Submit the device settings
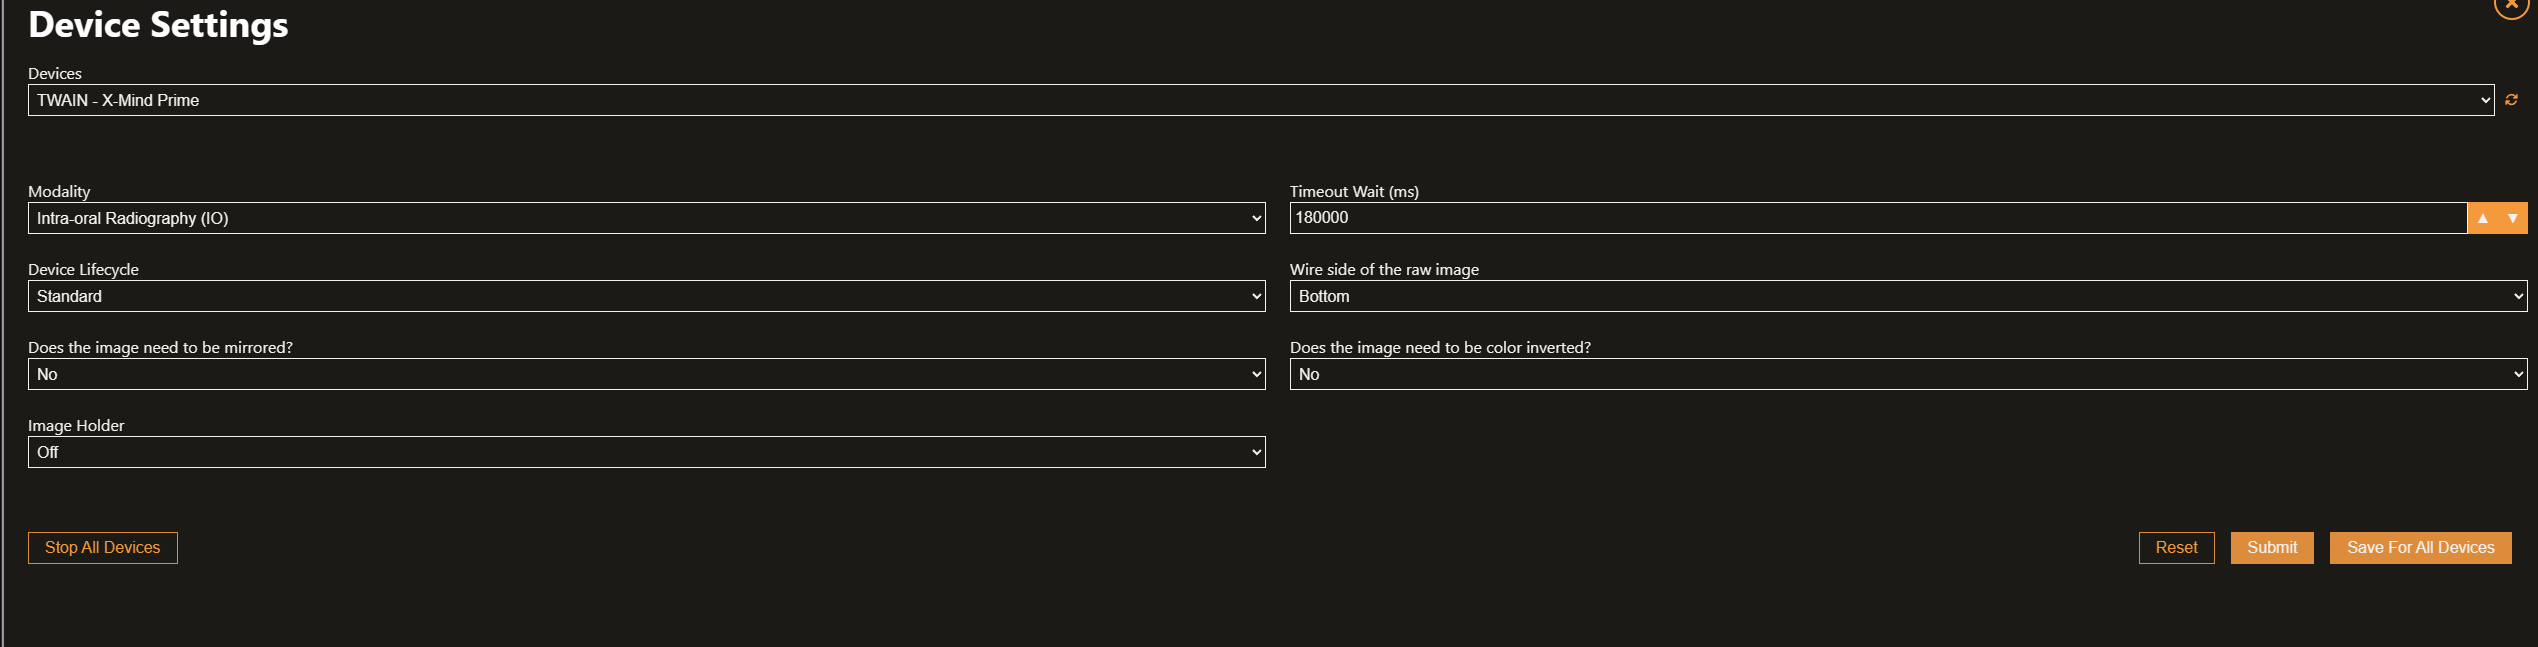The width and height of the screenshot is (2538, 647). pos(2272,548)
